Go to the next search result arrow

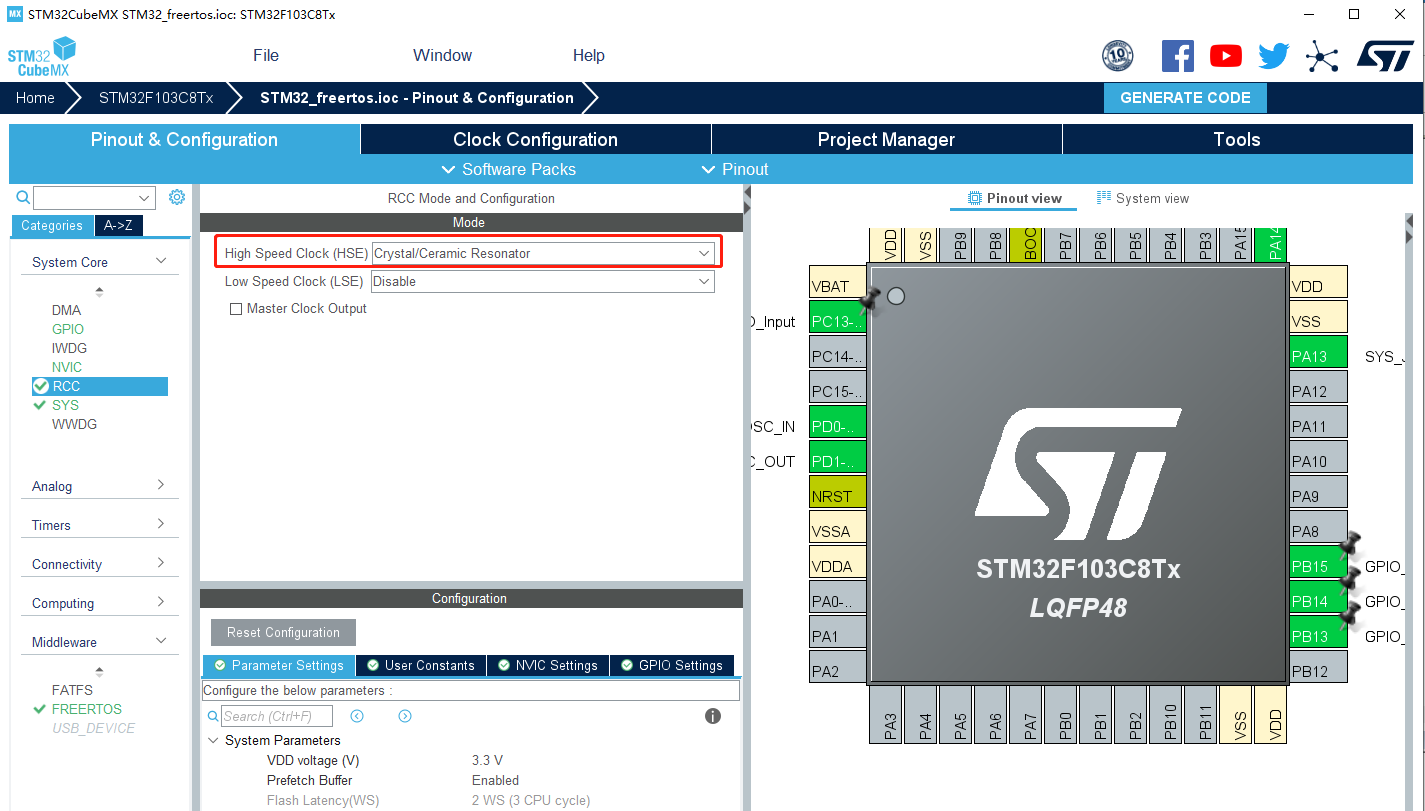point(405,716)
